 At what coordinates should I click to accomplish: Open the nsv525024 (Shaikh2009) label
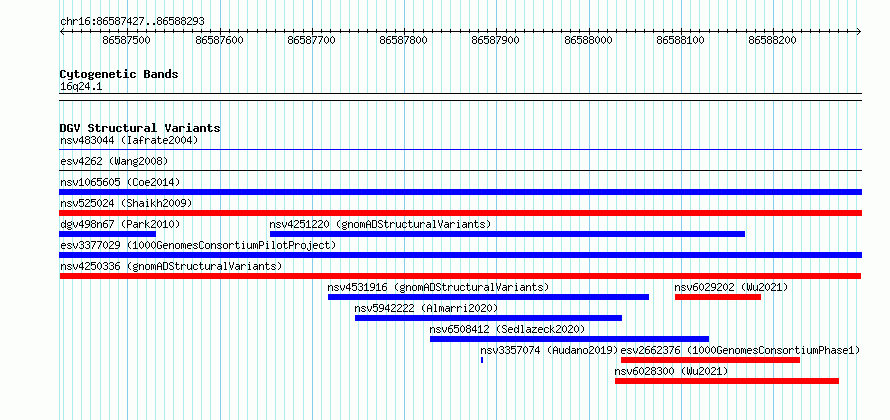point(126,203)
